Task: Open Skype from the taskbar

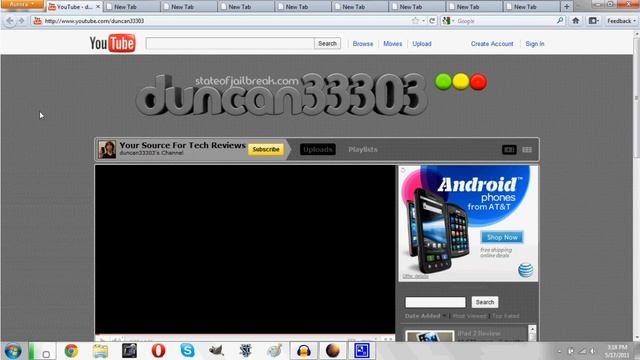Action: coord(187,351)
